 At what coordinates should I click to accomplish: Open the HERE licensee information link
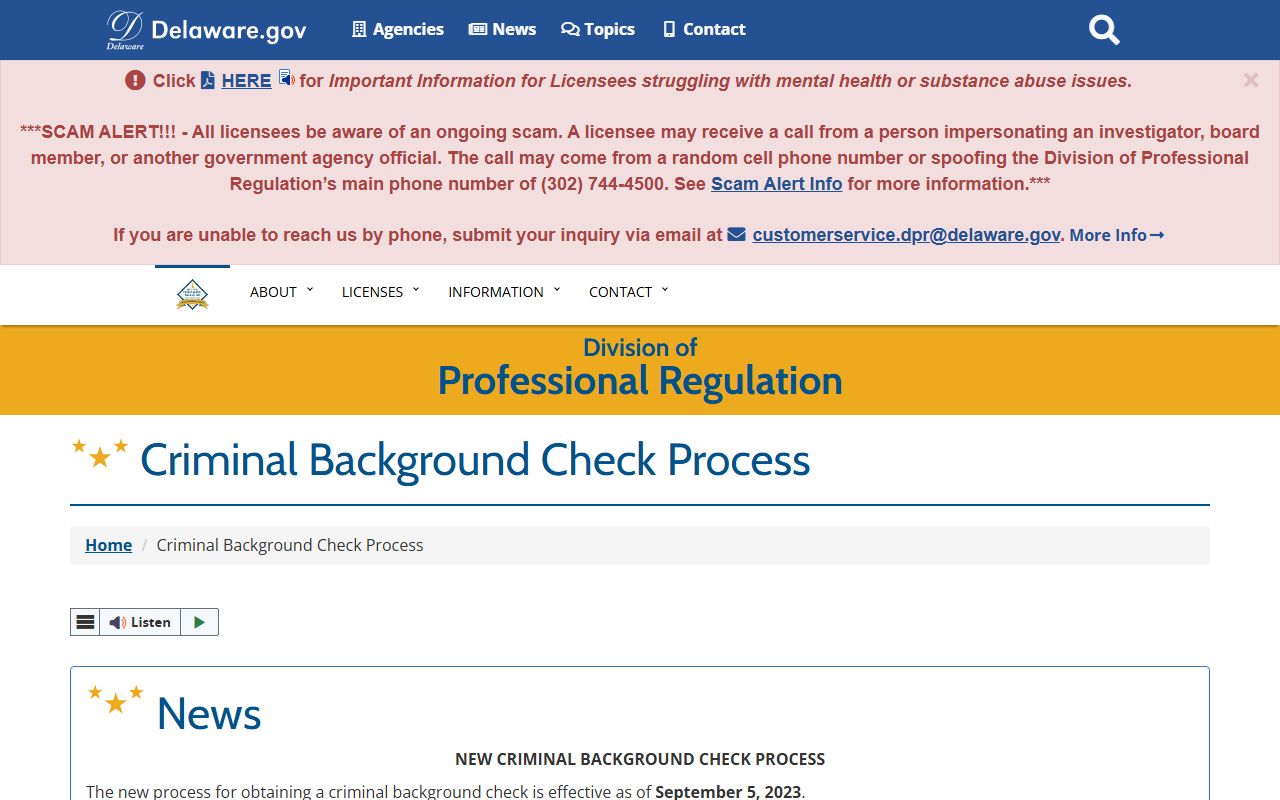point(246,81)
